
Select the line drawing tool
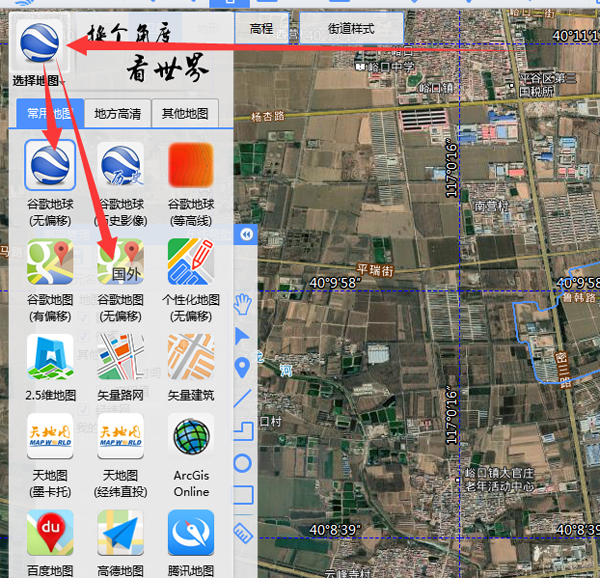(x=243, y=398)
